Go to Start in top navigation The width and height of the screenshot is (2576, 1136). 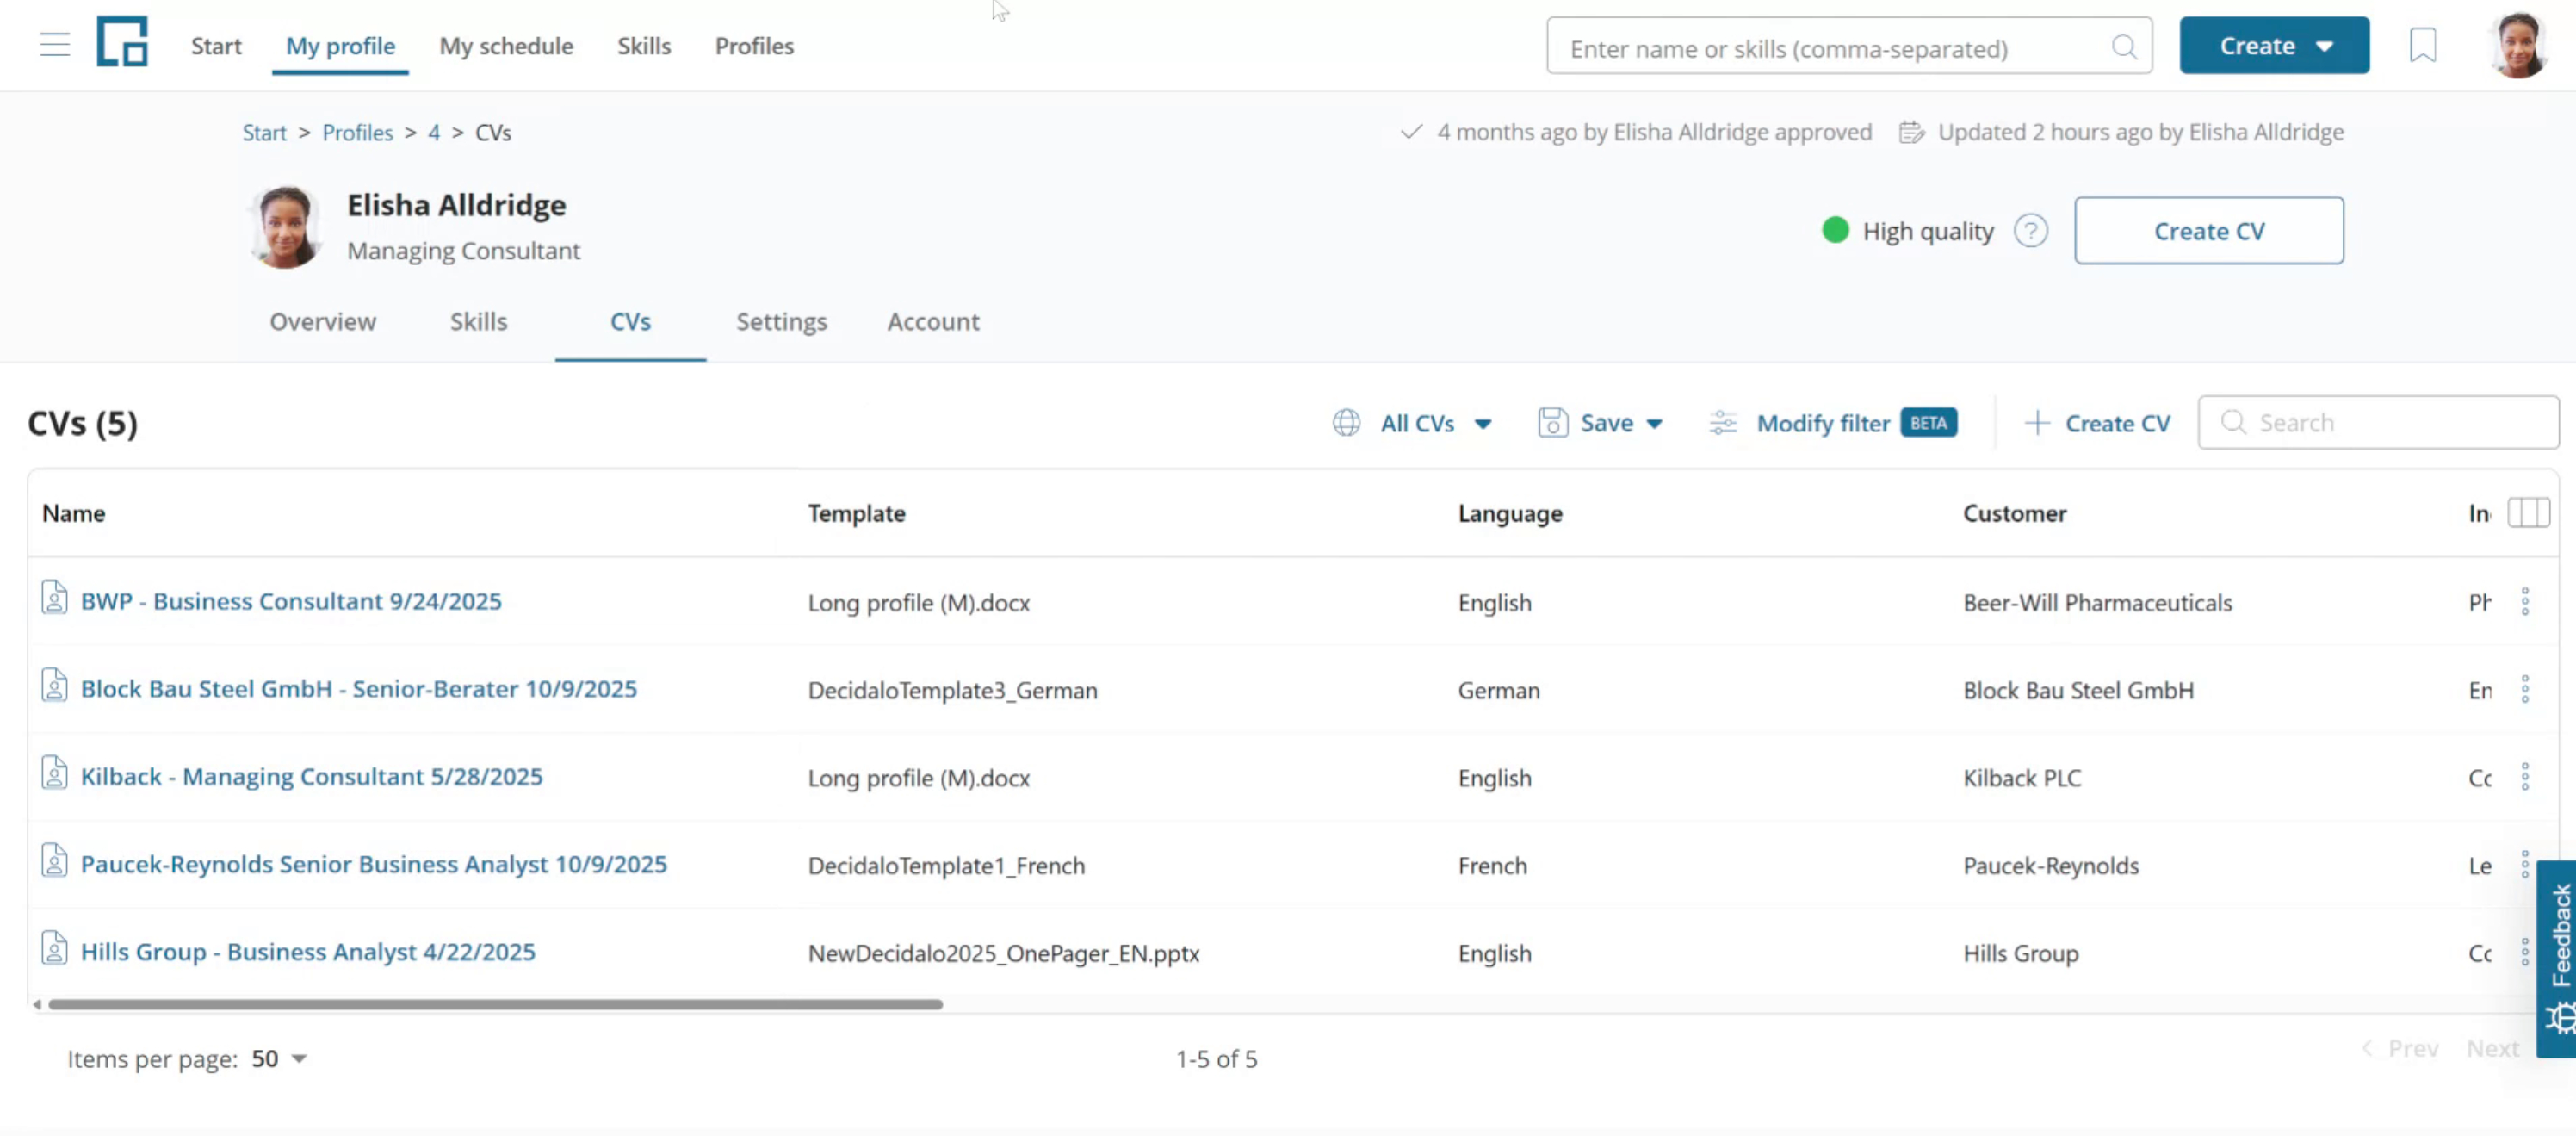coord(216,46)
